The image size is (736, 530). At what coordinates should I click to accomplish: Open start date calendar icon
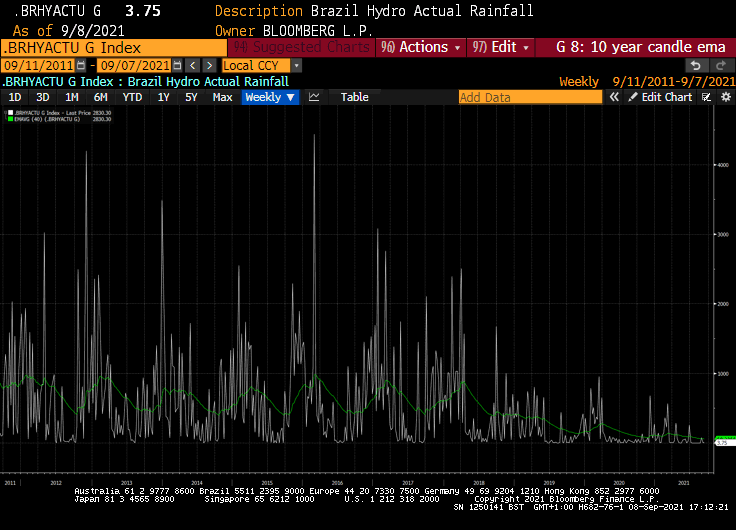click(x=80, y=65)
